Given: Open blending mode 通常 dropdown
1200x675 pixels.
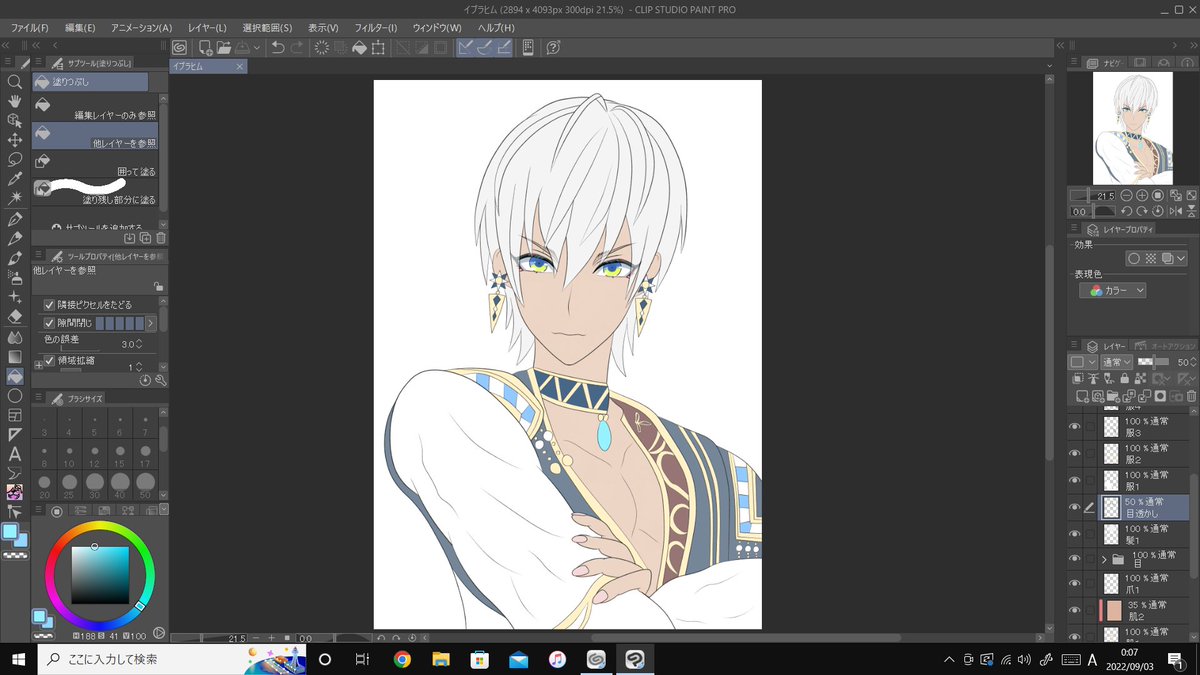Looking at the screenshot, I should 1116,362.
